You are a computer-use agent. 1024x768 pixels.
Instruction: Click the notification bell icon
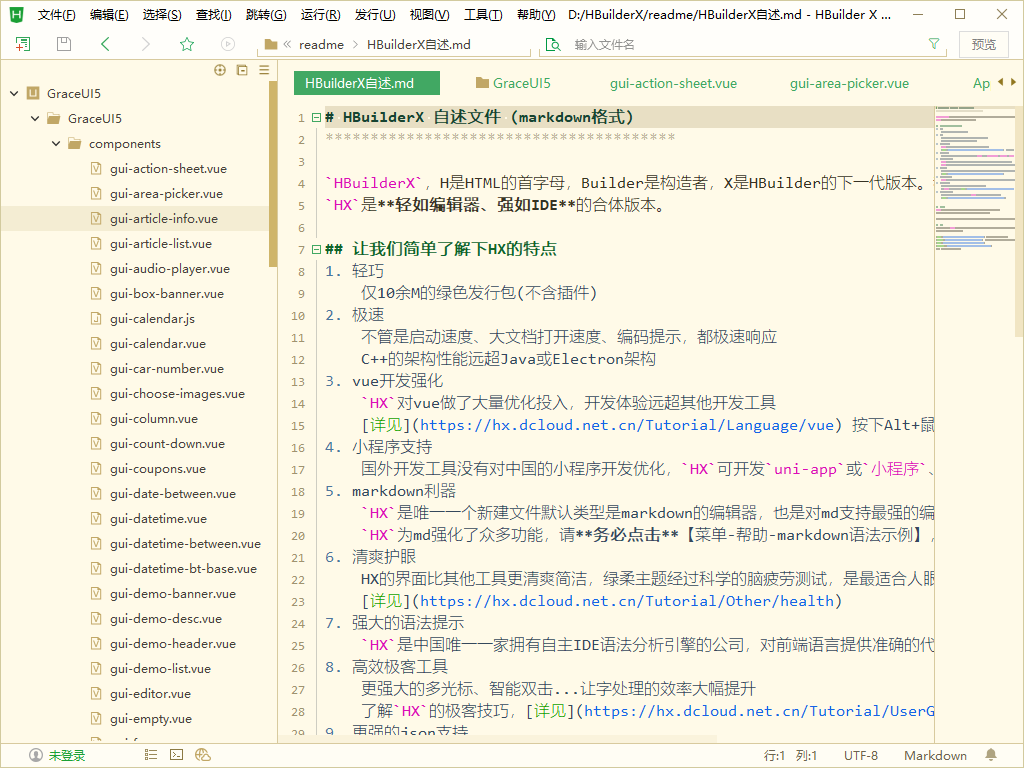pyautogui.click(x=991, y=755)
